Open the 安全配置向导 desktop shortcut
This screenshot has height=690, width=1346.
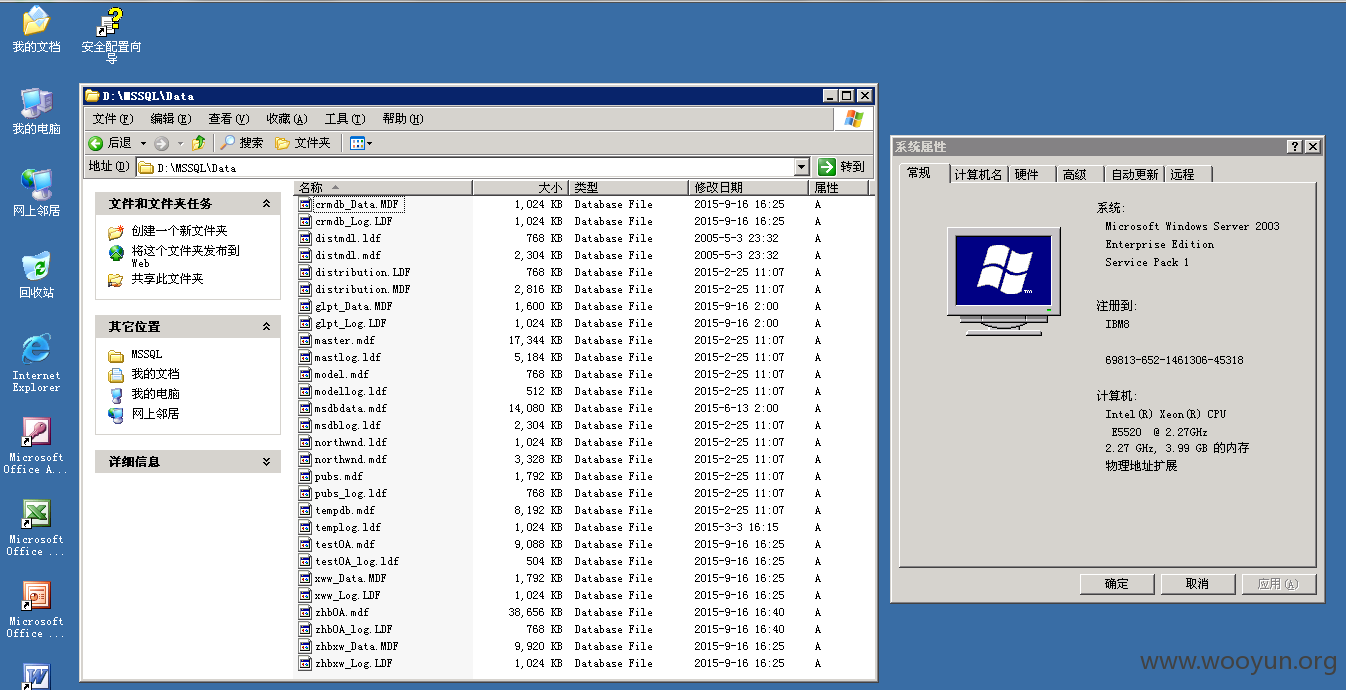(111, 35)
